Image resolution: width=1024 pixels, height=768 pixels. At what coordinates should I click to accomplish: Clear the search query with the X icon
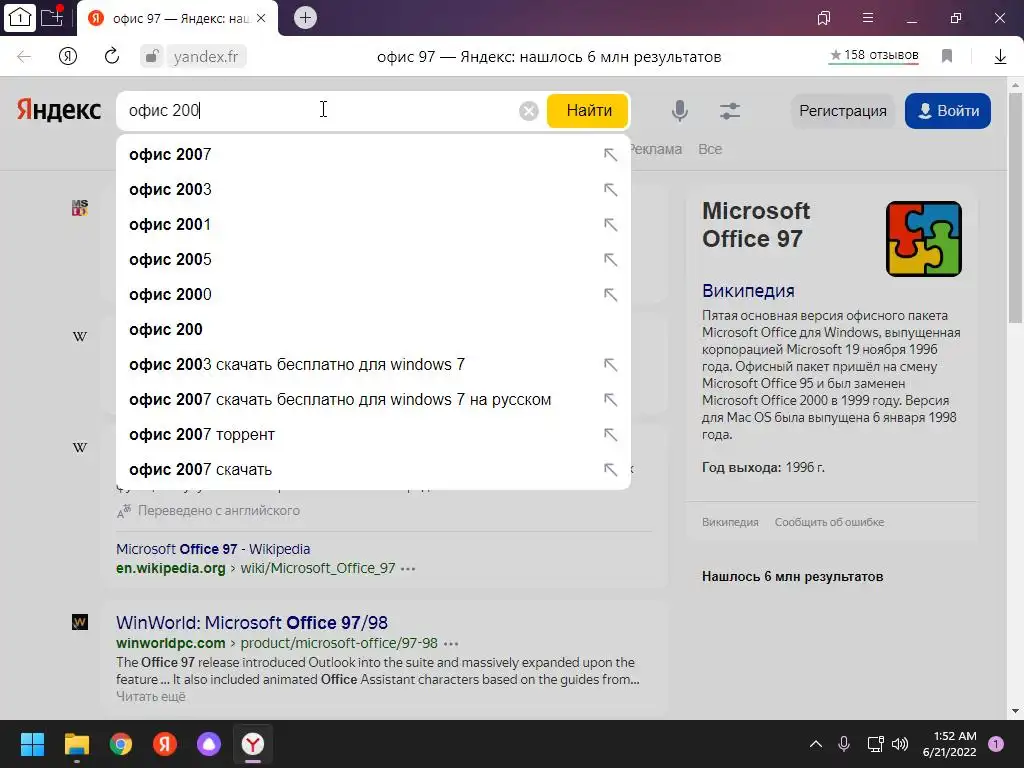coord(529,111)
